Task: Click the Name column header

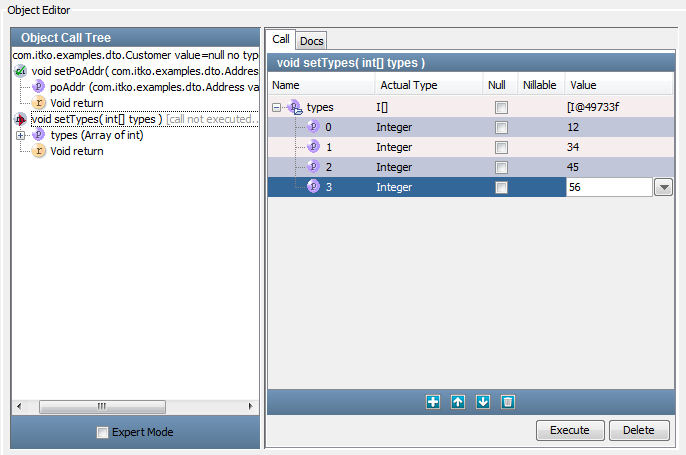Action: click(321, 85)
